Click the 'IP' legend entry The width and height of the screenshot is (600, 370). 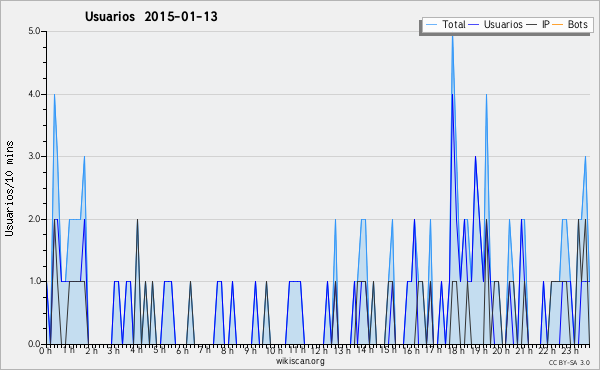tap(538, 24)
